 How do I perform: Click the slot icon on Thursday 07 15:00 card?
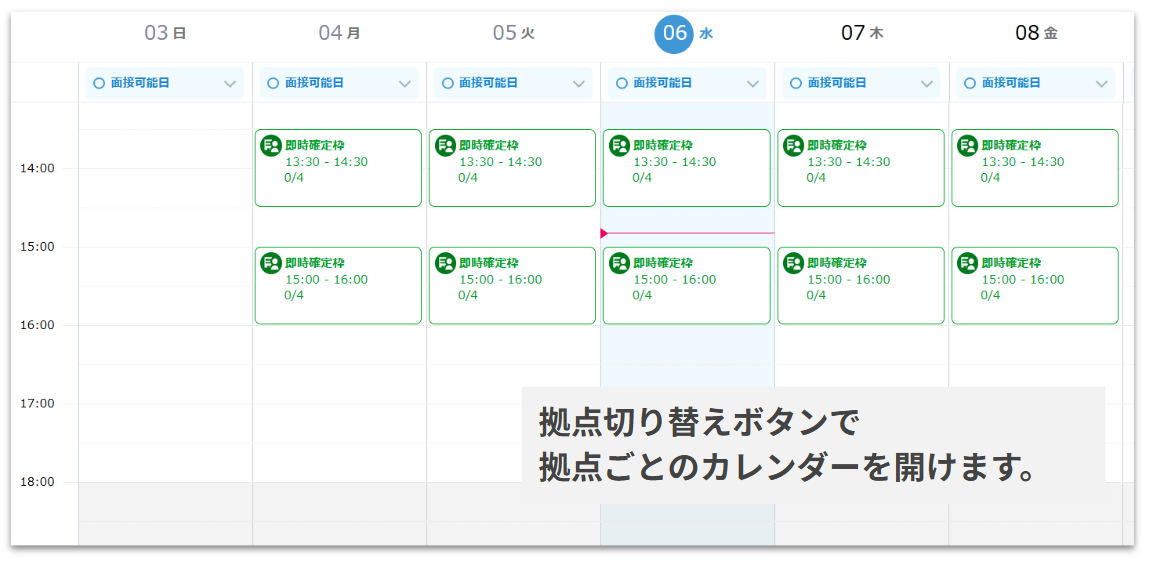(x=793, y=263)
